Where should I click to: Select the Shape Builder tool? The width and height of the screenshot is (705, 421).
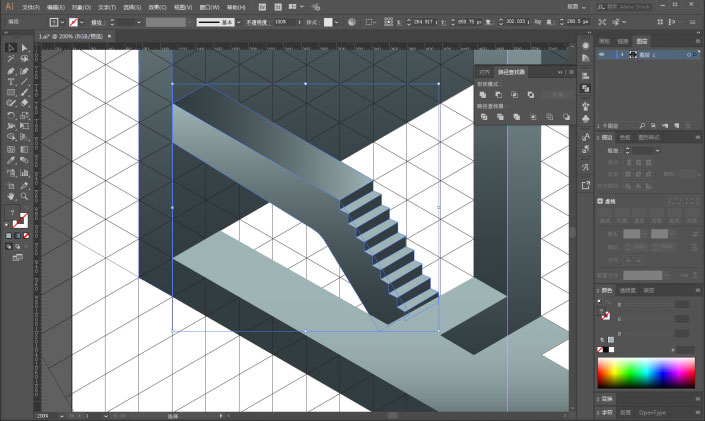pyautogui.click(x=11, y=137)
